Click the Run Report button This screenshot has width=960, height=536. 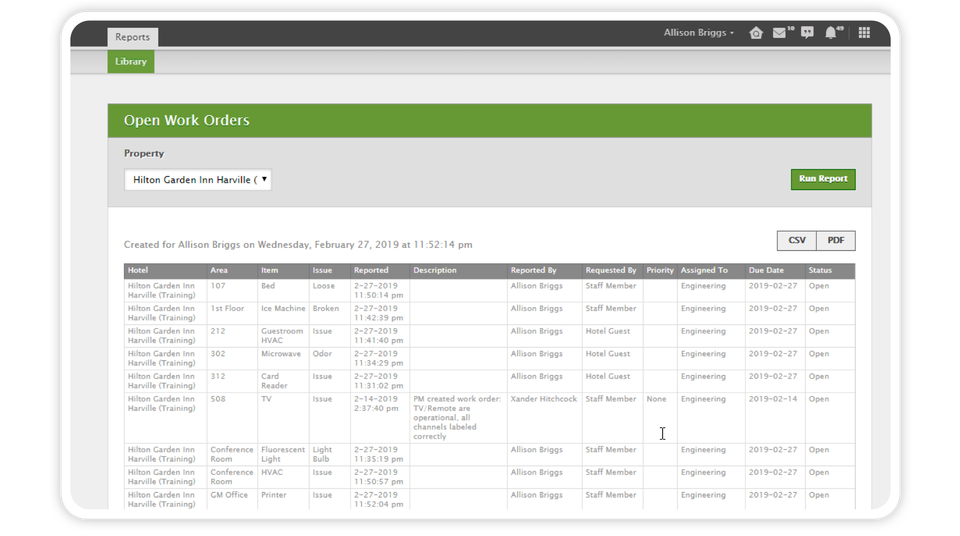pyautogui.click(x=823, y=179)
